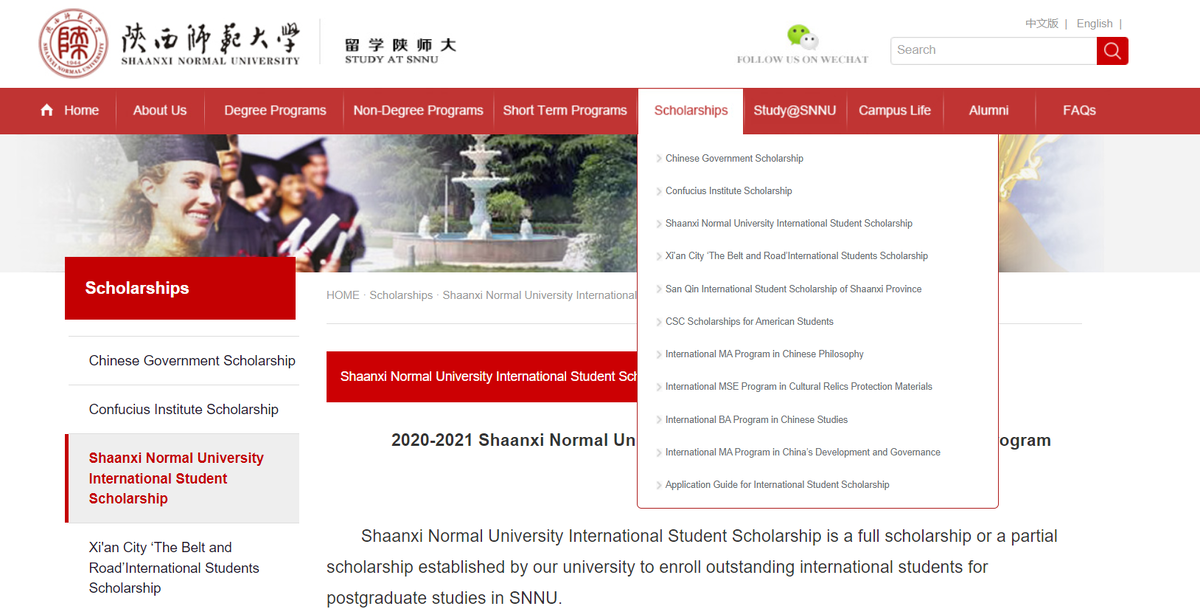The height and width of the screenshot is (609, 1200).
Task: Choose Xi'an City Belt and Road dropdown entry
Action: pyautogui.click(x=796, y=256)
